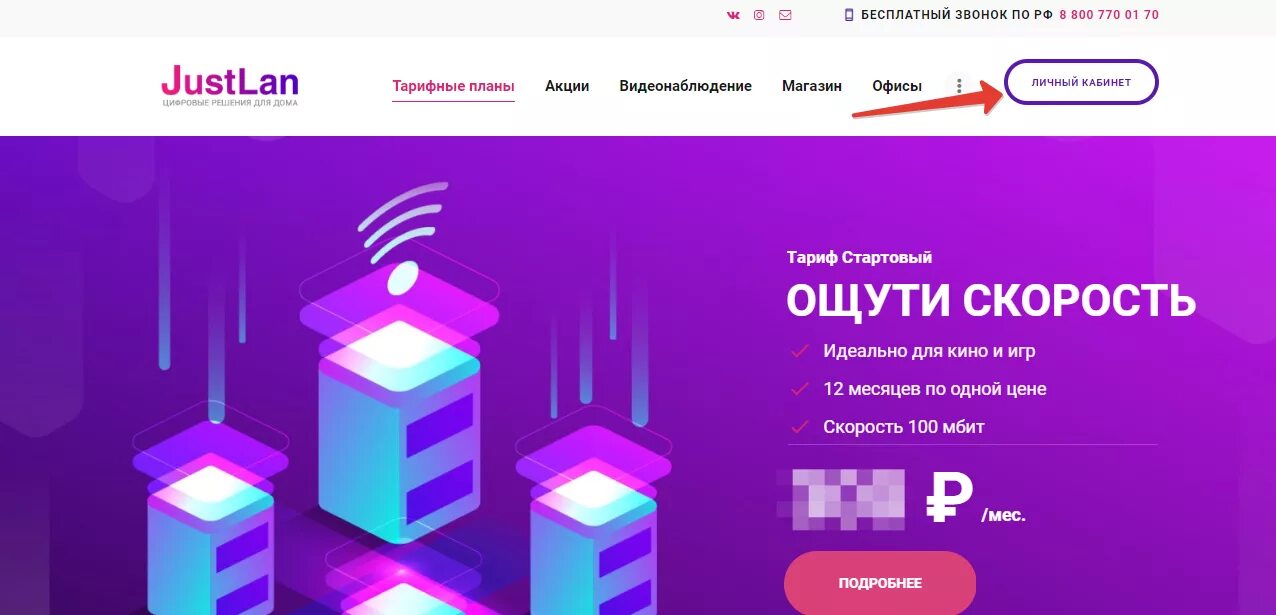The image size is (1276, 615).
Task: Click the Личный кабинет button
Action: coord(1081,82)
